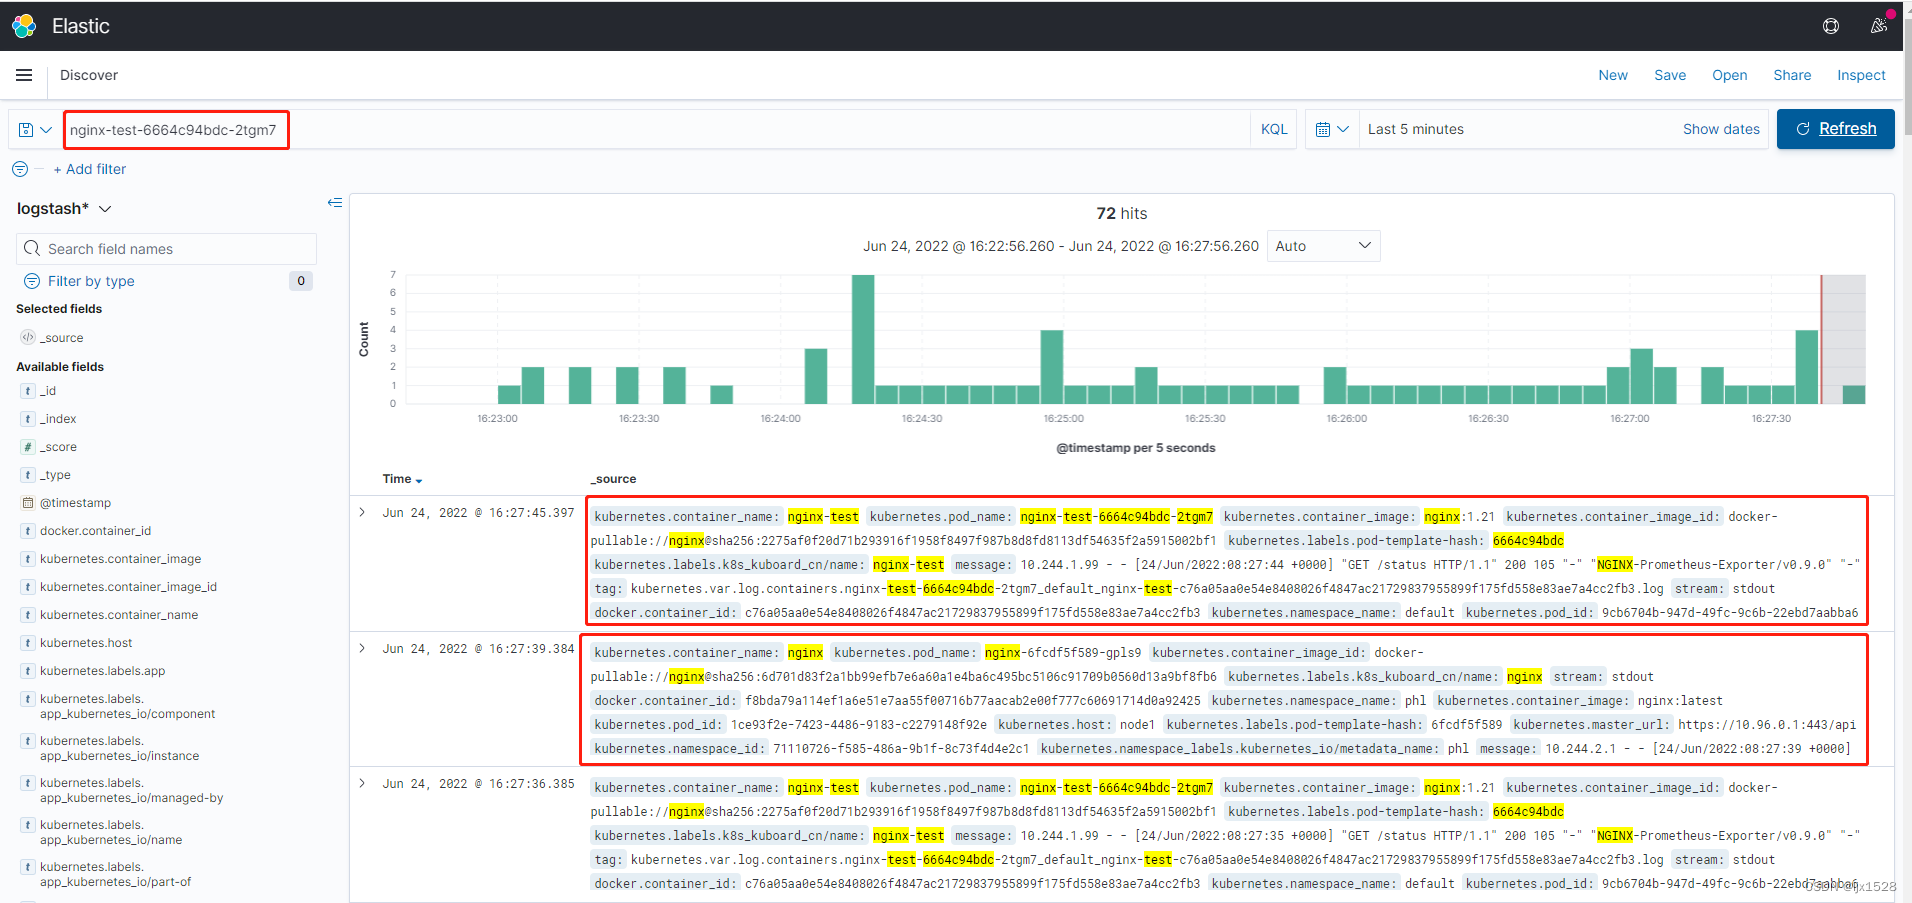Screen dimensions: 1912x903
Task: Click the @timestamp date type icon
Action: click(28, 503)
